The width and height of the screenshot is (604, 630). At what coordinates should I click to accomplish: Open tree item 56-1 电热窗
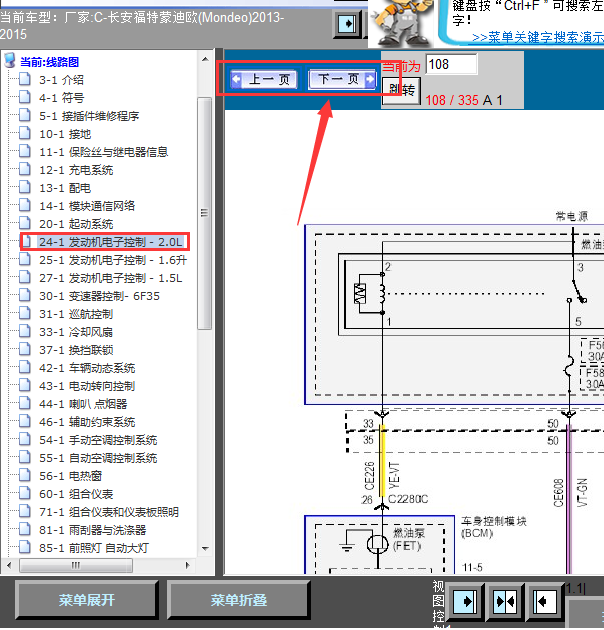coord(70,476)
